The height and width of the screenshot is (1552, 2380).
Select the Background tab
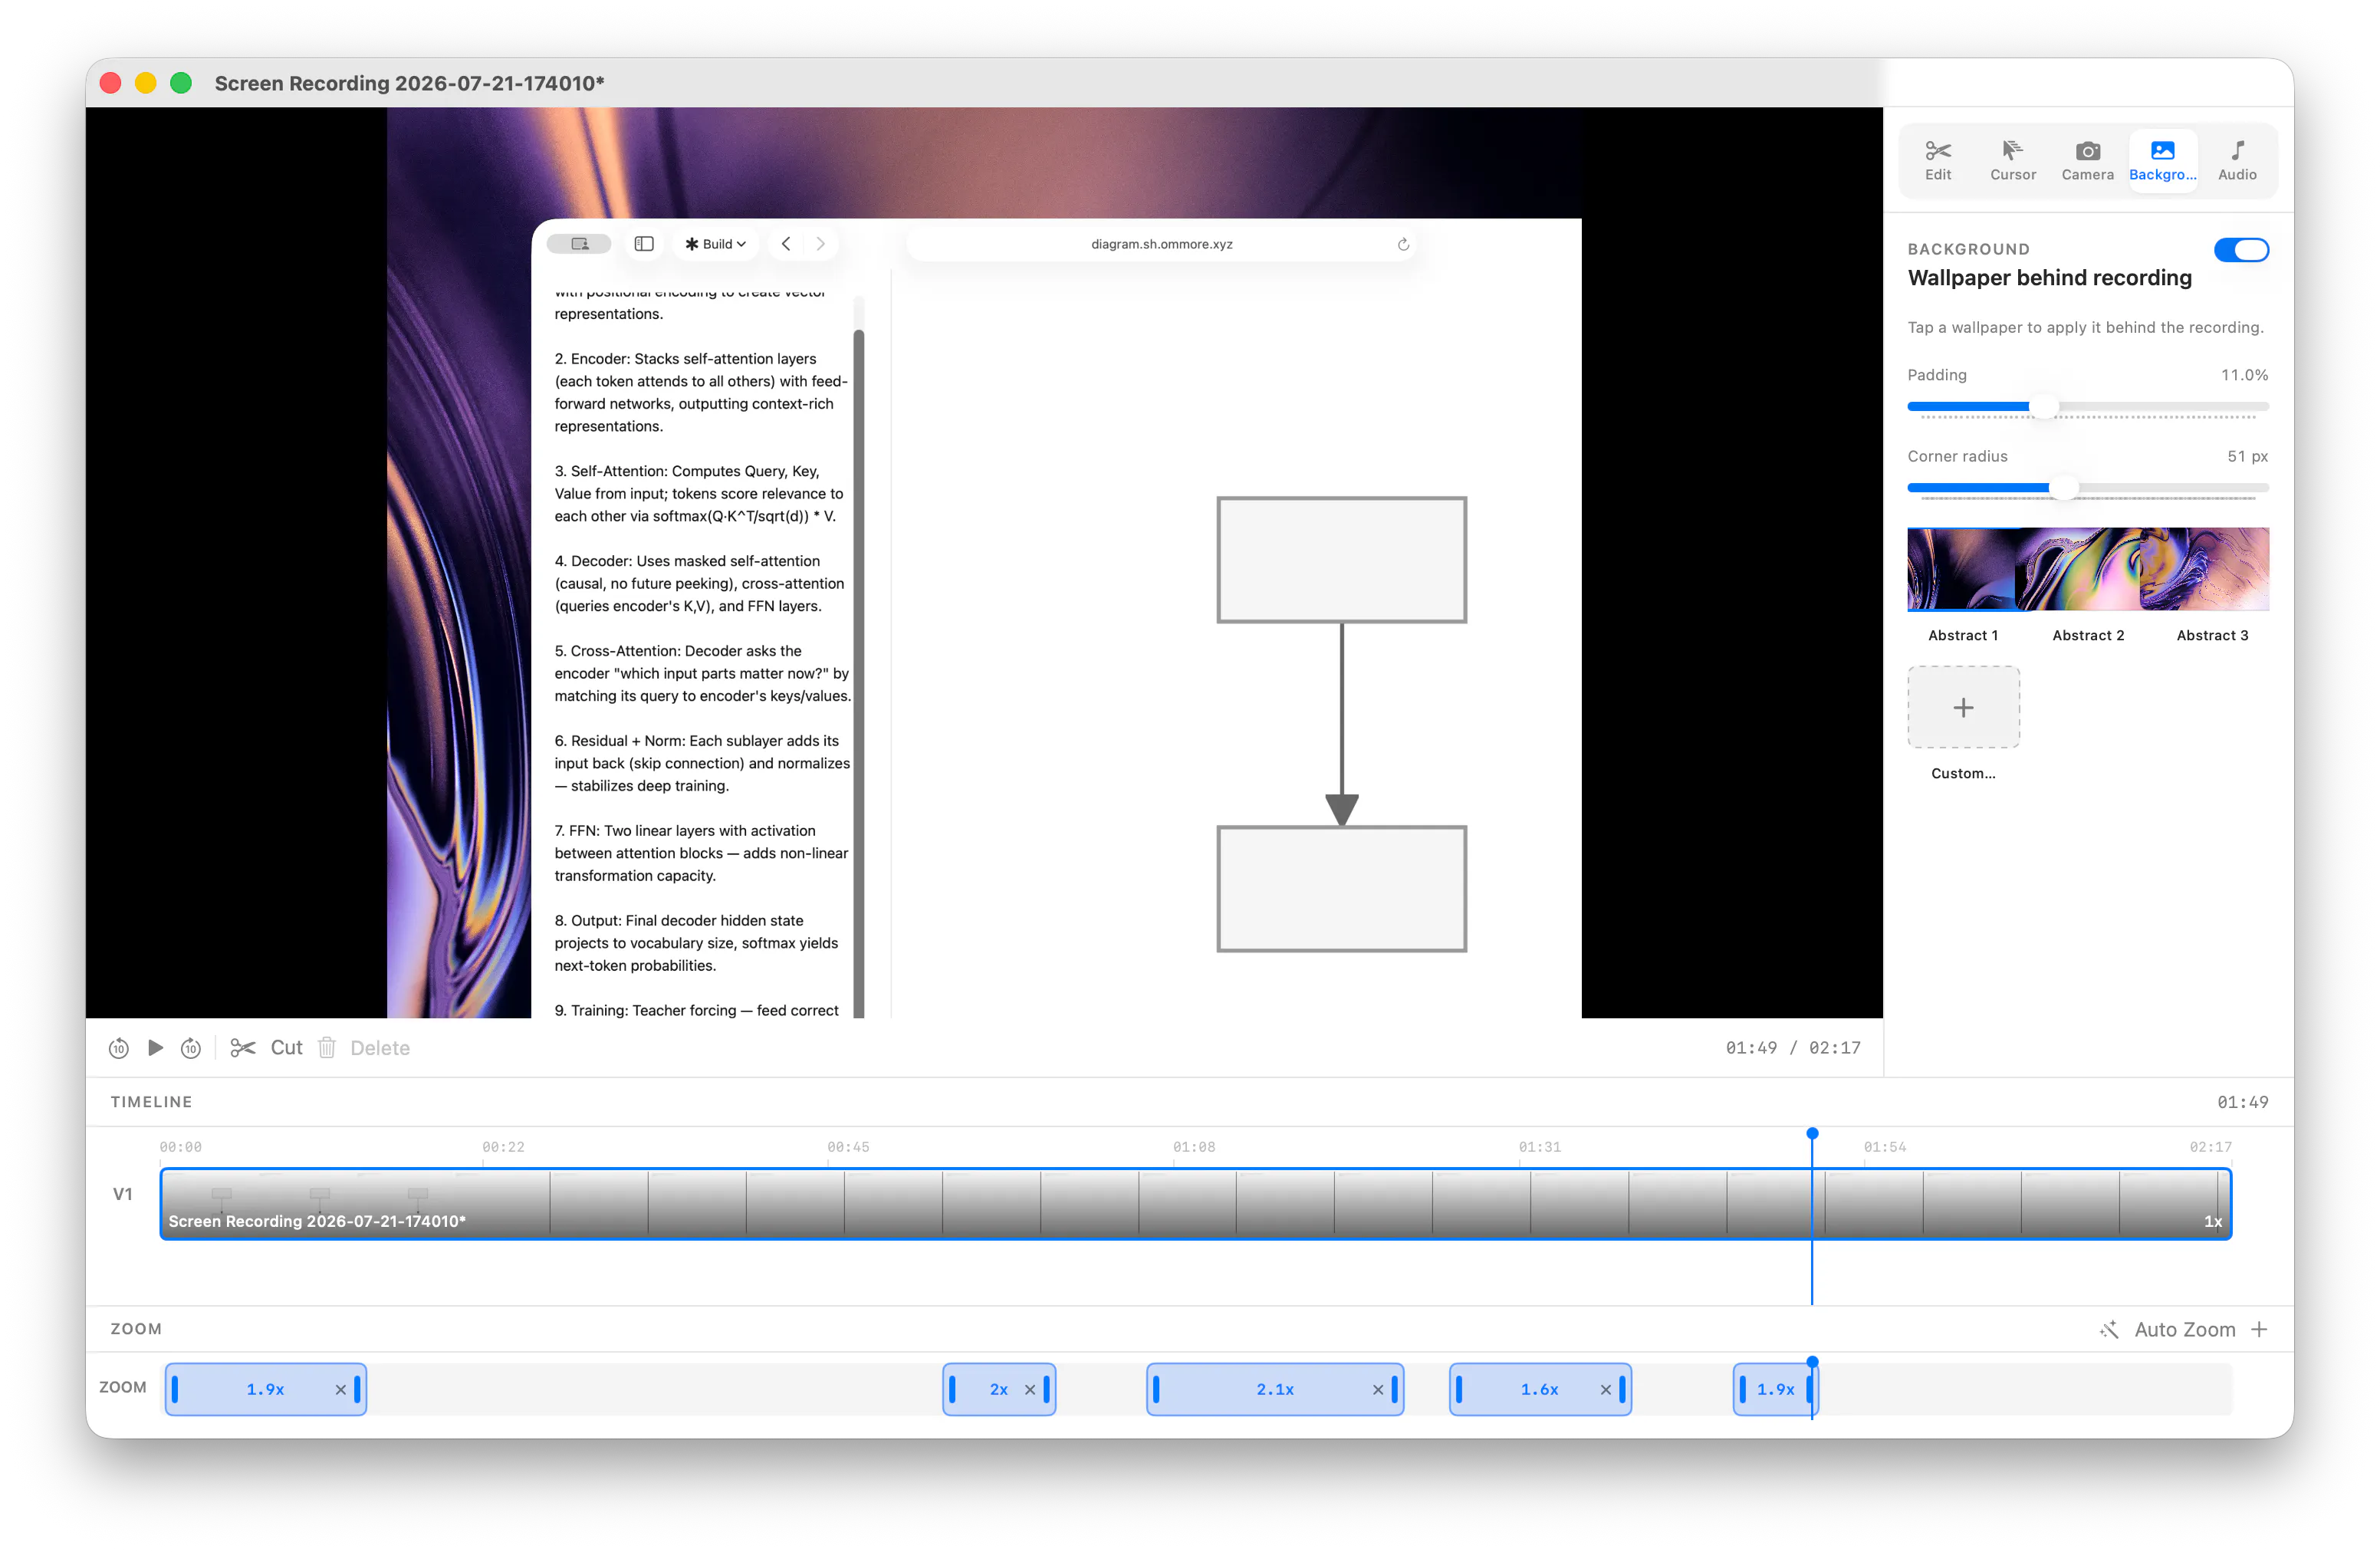pos(2162,160)
